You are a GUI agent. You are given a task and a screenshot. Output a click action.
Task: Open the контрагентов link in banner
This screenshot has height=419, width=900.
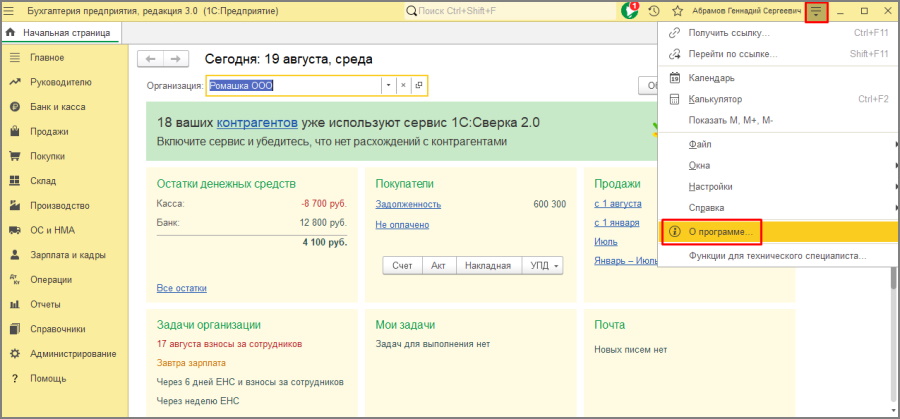click(257, 123)
